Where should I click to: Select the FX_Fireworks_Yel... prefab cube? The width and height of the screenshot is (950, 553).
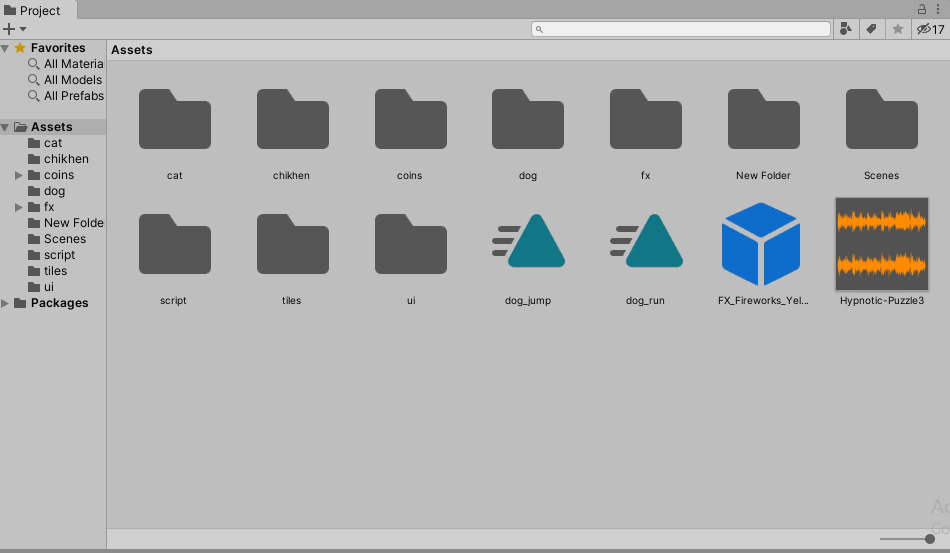pos(761,244)
